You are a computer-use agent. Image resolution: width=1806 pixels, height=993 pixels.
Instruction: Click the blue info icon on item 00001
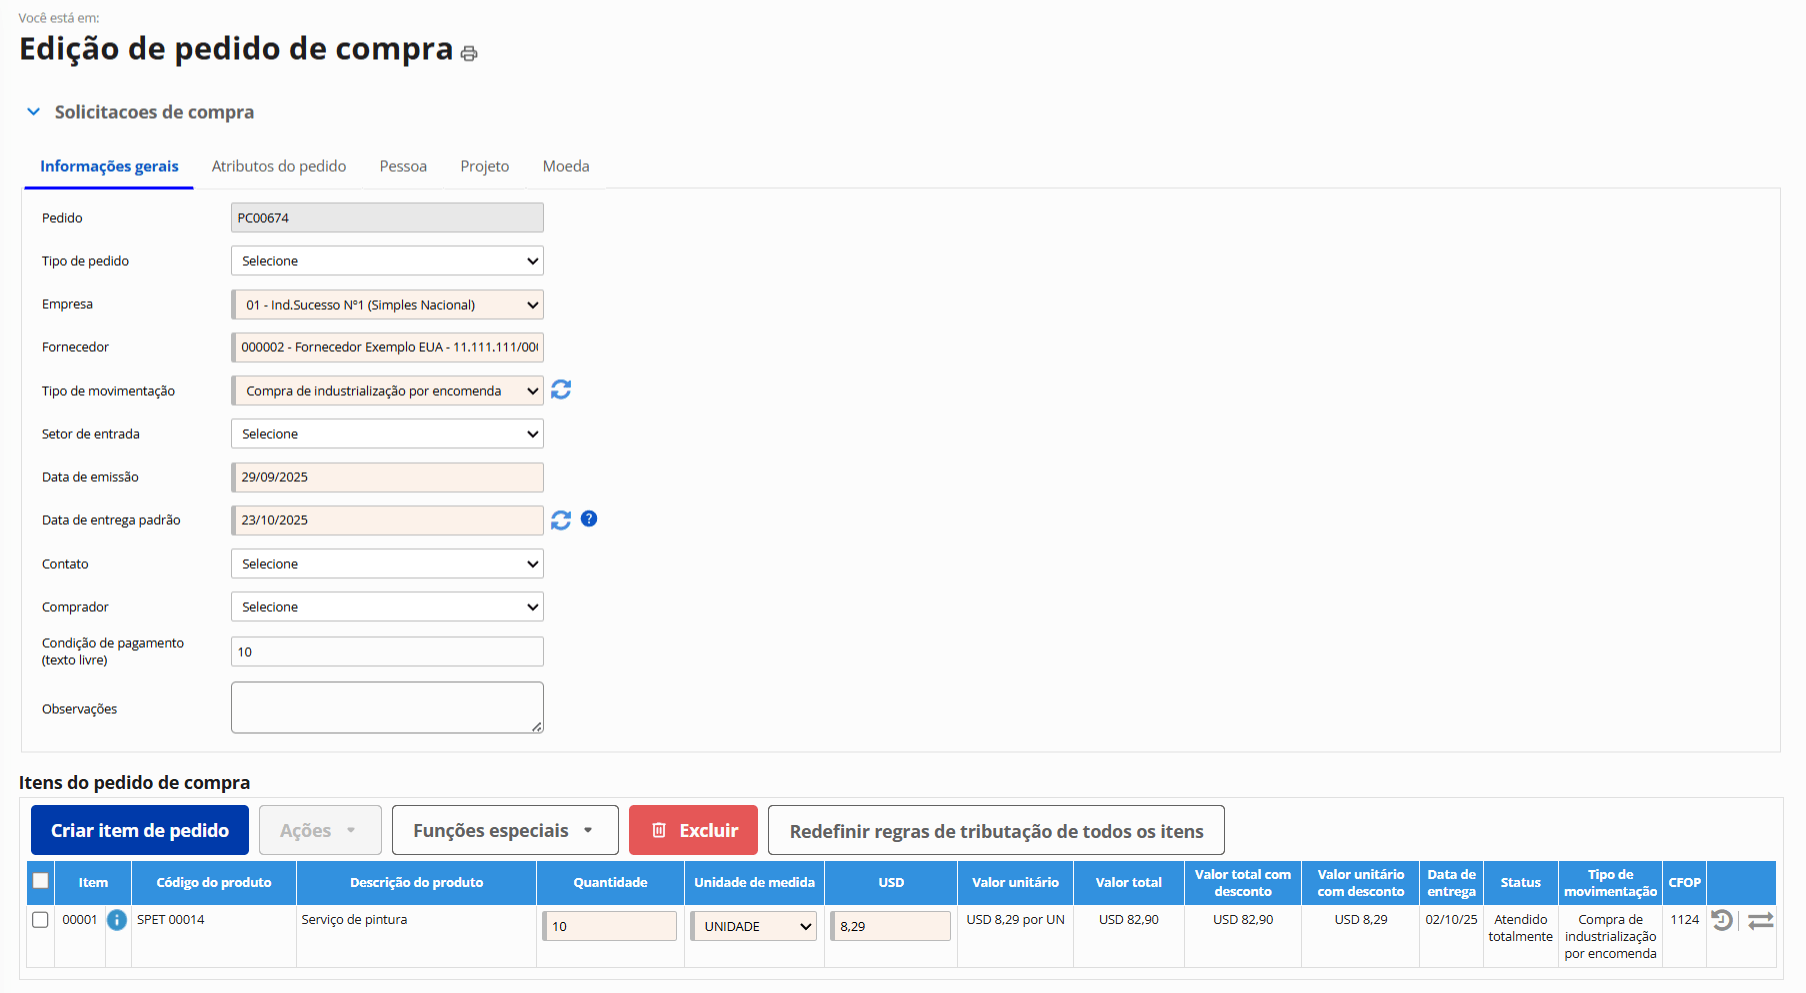[117, 920]
